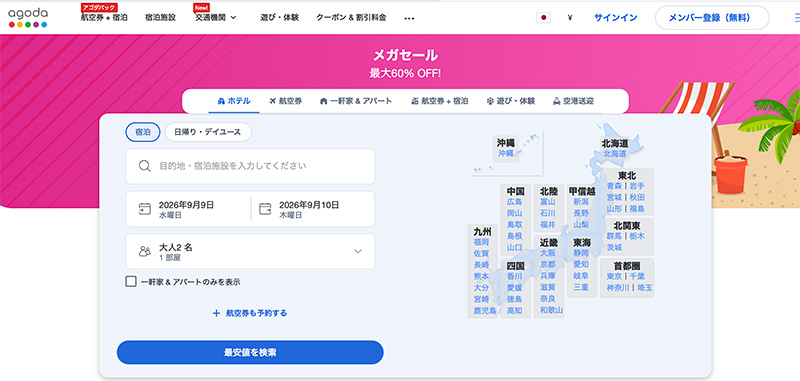The height and width of the screenshot is (381, 800).
Task: Select 青森 in the 東北 region
Action: point(614,186)
